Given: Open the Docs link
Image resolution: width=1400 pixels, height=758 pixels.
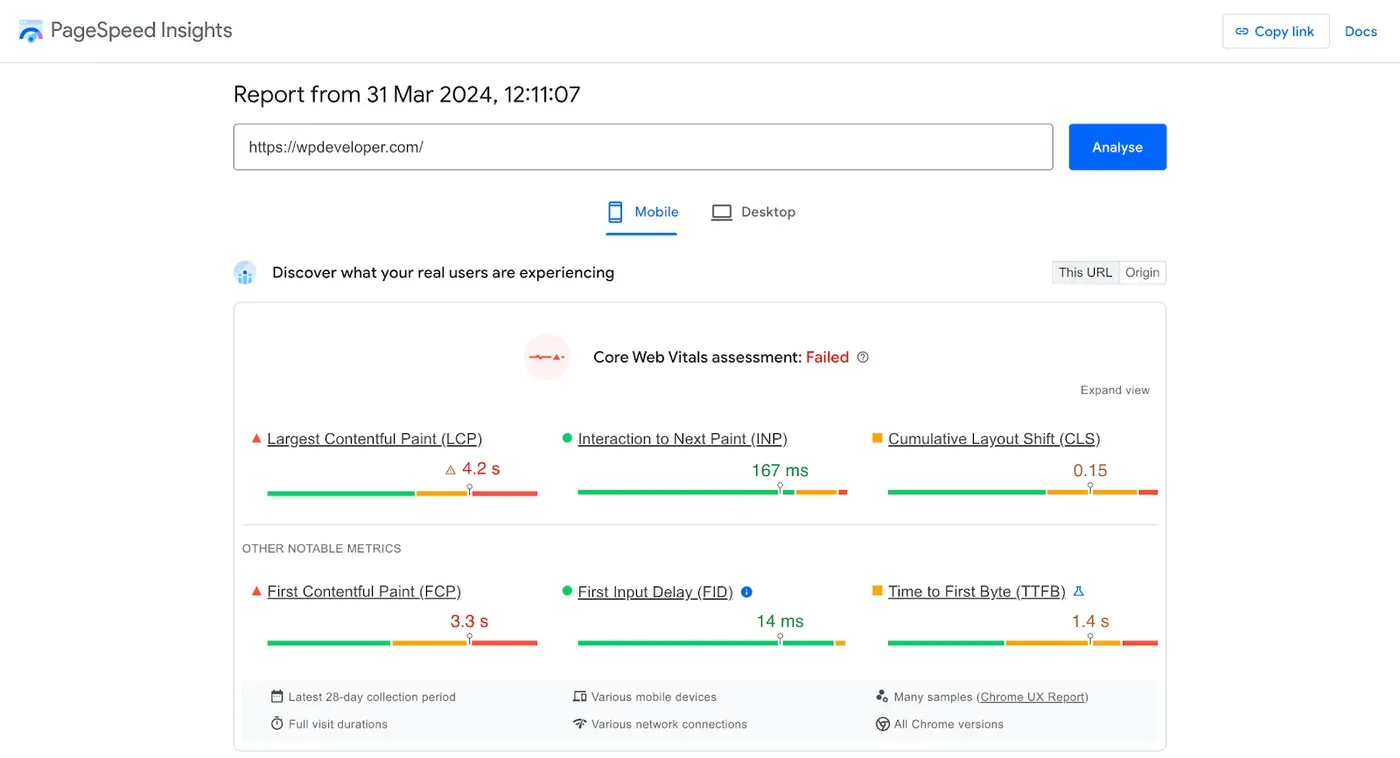Looking at the screenshot, I should coord(1361,31).
